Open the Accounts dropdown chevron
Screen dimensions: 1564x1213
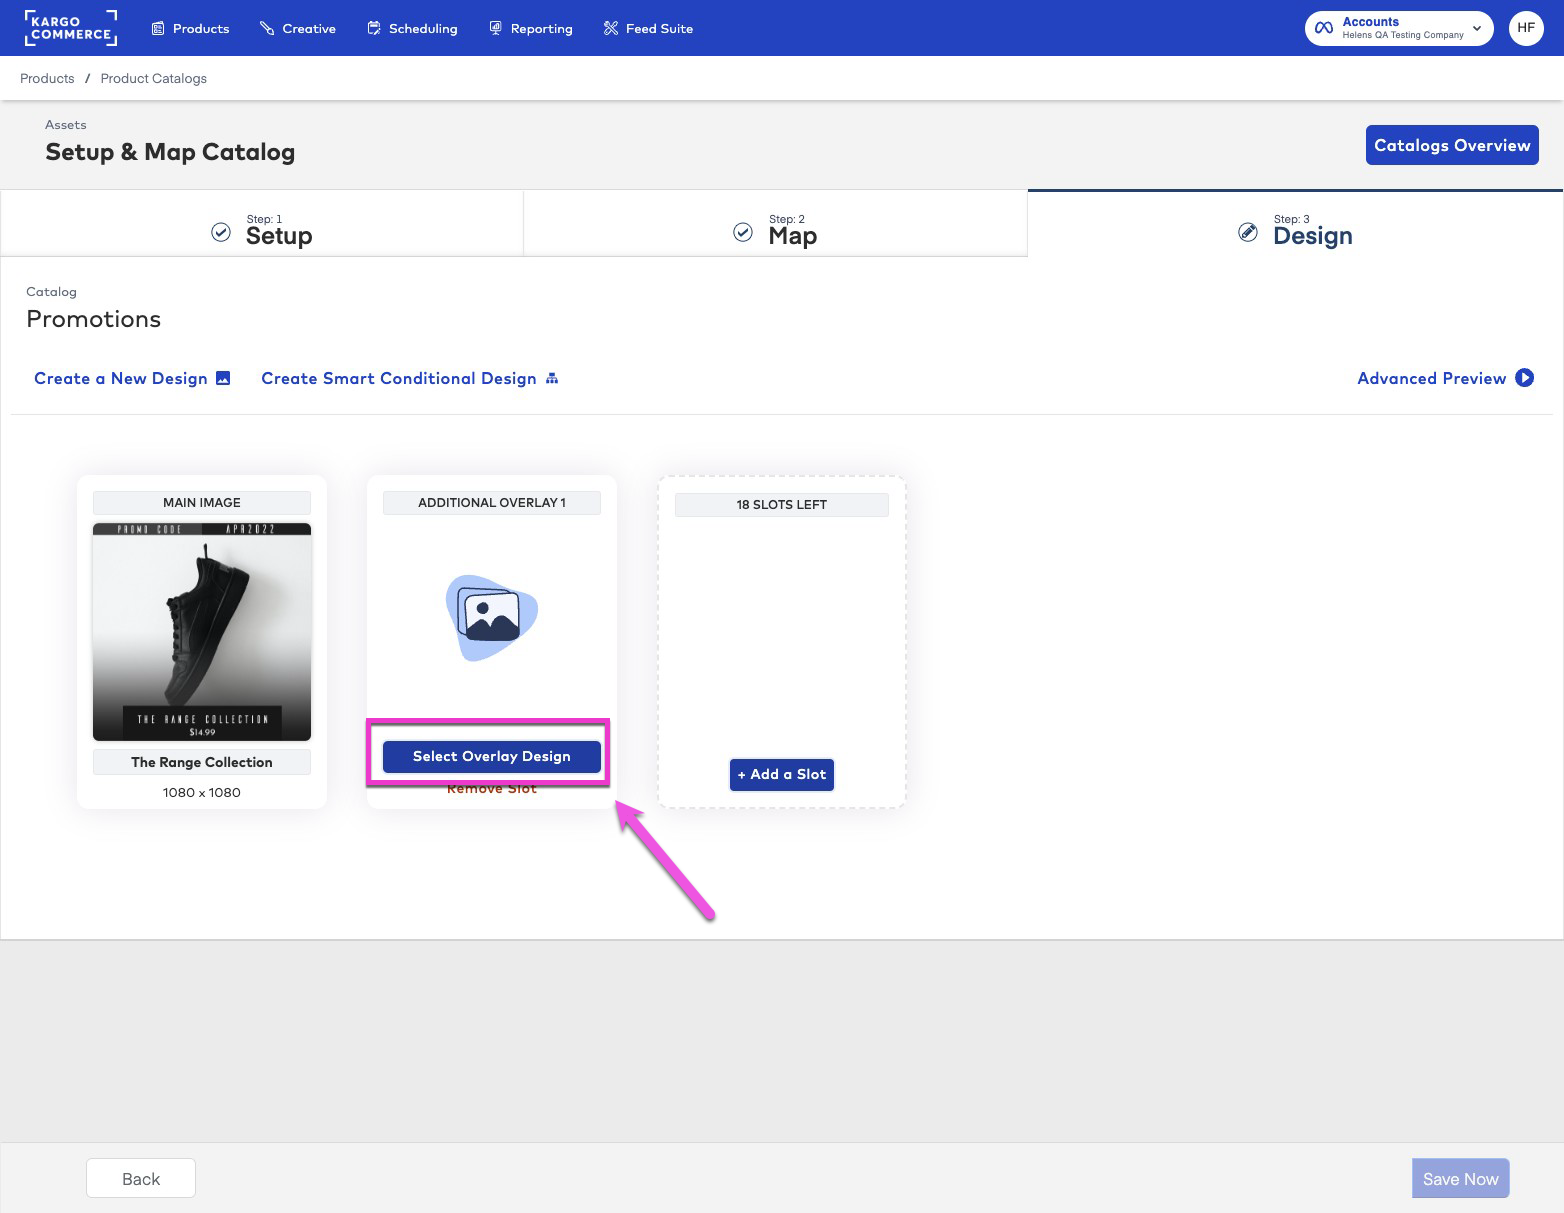pos(1477,29)
